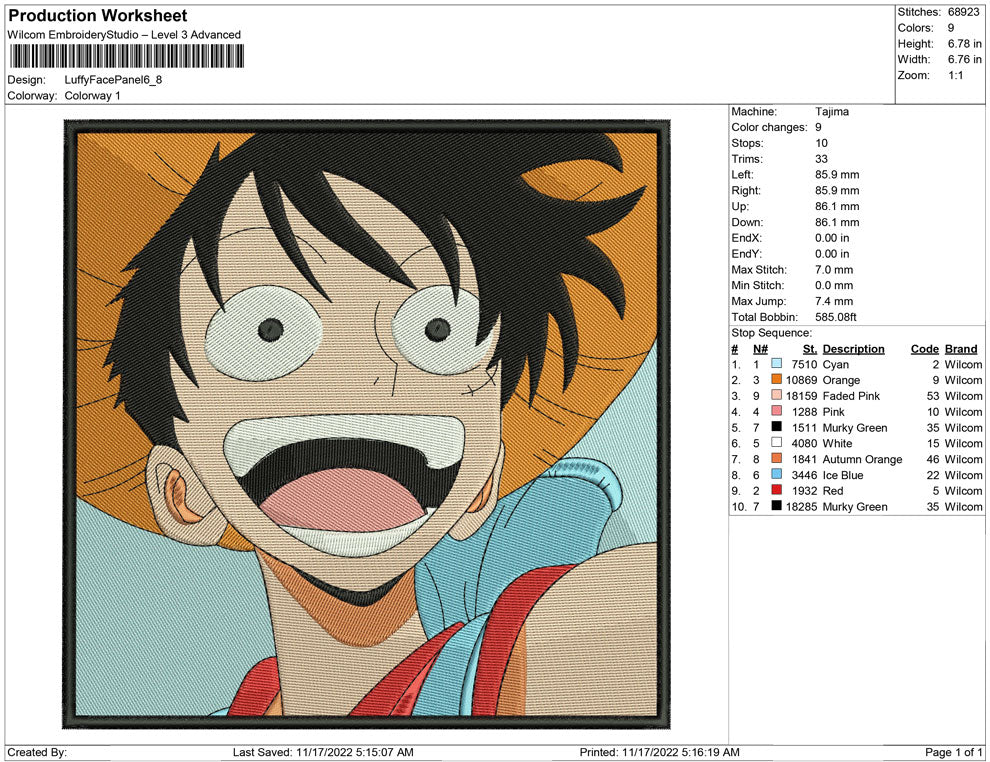Screen dimensions: 990x762
Task: Click the Max Stitch value 7.0 mm
Action: point(833,270)
